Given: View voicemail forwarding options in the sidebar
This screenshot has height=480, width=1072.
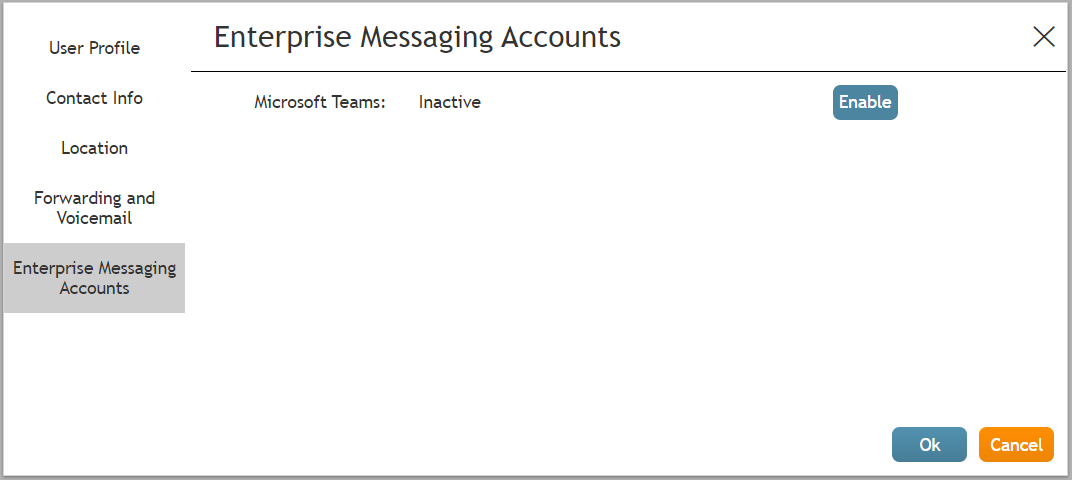Looking at the screenshot, I should [94, 208].
